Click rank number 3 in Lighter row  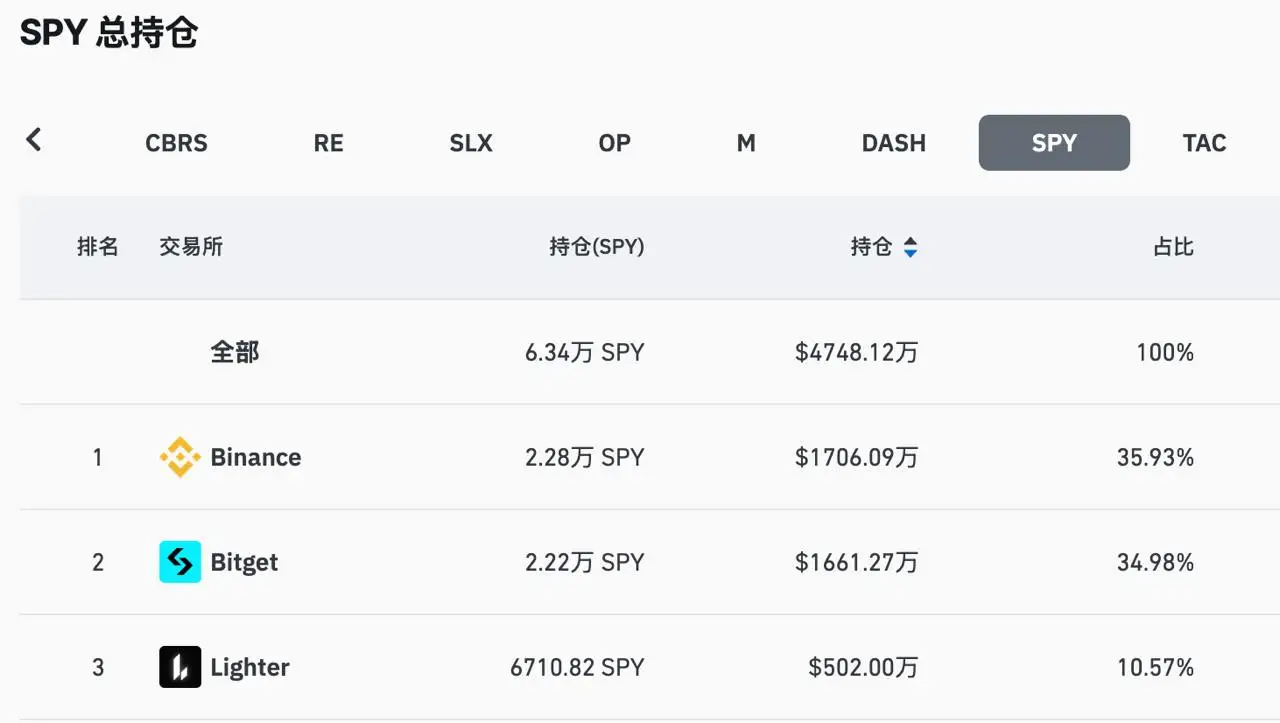(98, 667)
